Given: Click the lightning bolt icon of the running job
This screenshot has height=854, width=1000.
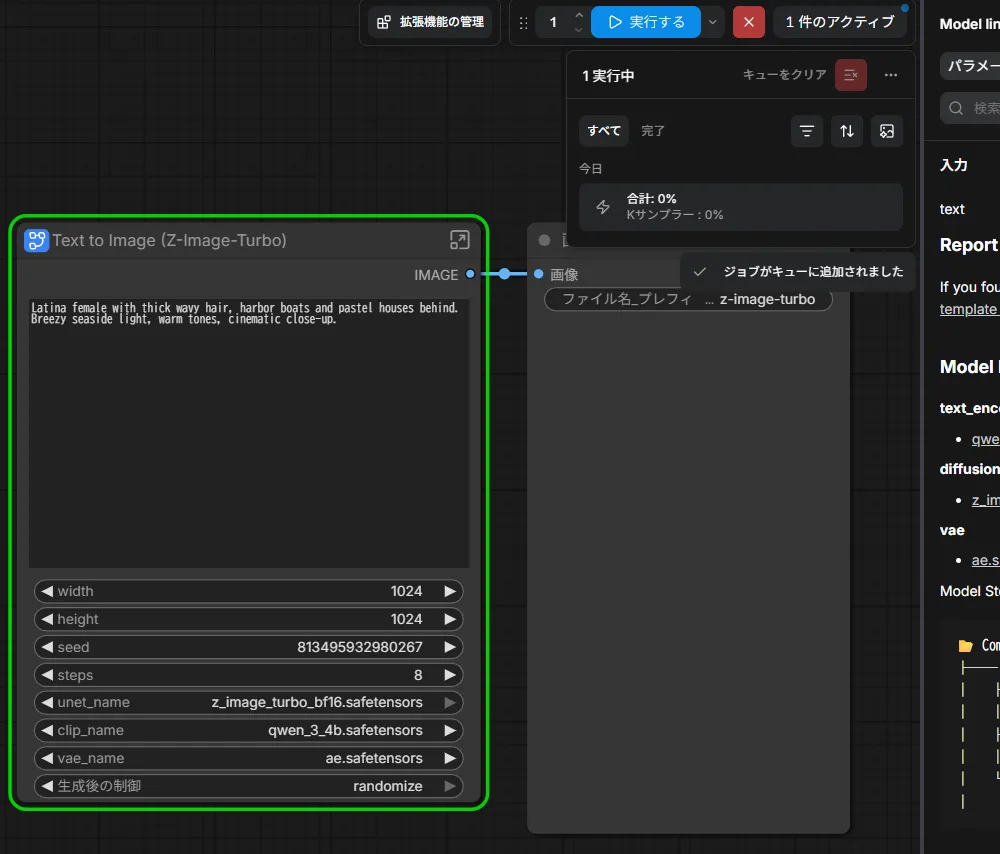Looking at the screenshot, I should tap(603, 207).
